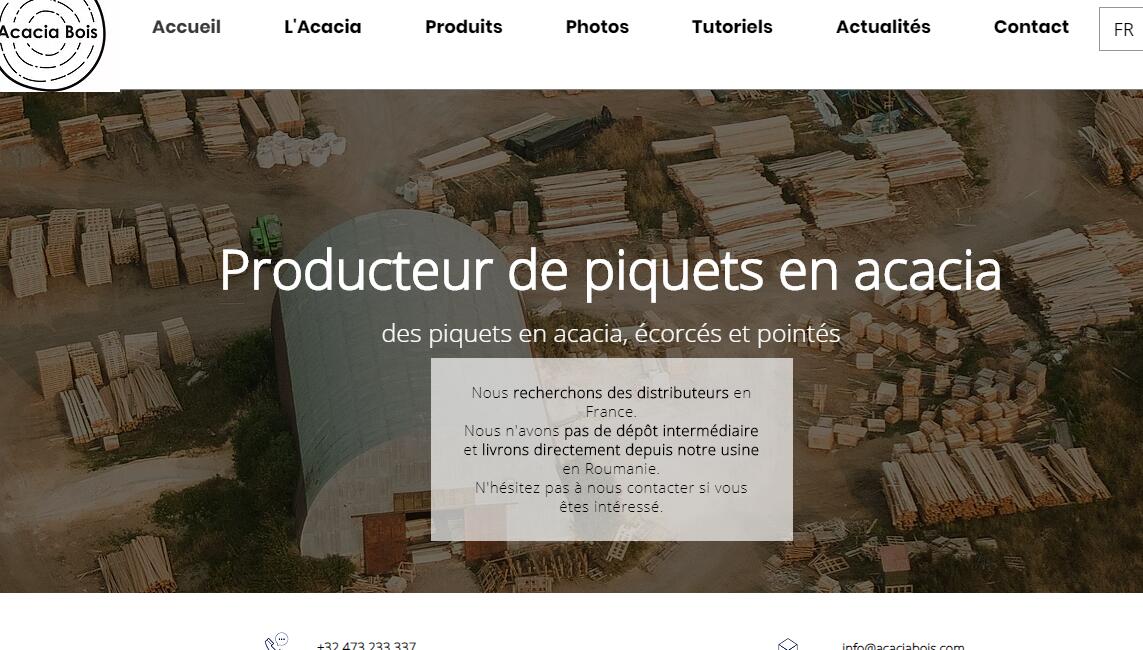Image resolution: width=1143 pixels, height=650 pixels.
Task: Open the Contact page
Action: point(1031,27)
